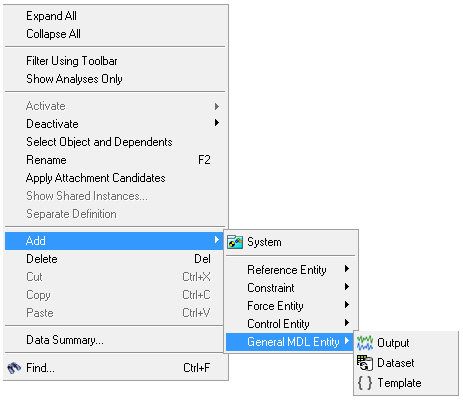Select the General MDL Entity item
463x400 pixels.
(x=289, y=342)
